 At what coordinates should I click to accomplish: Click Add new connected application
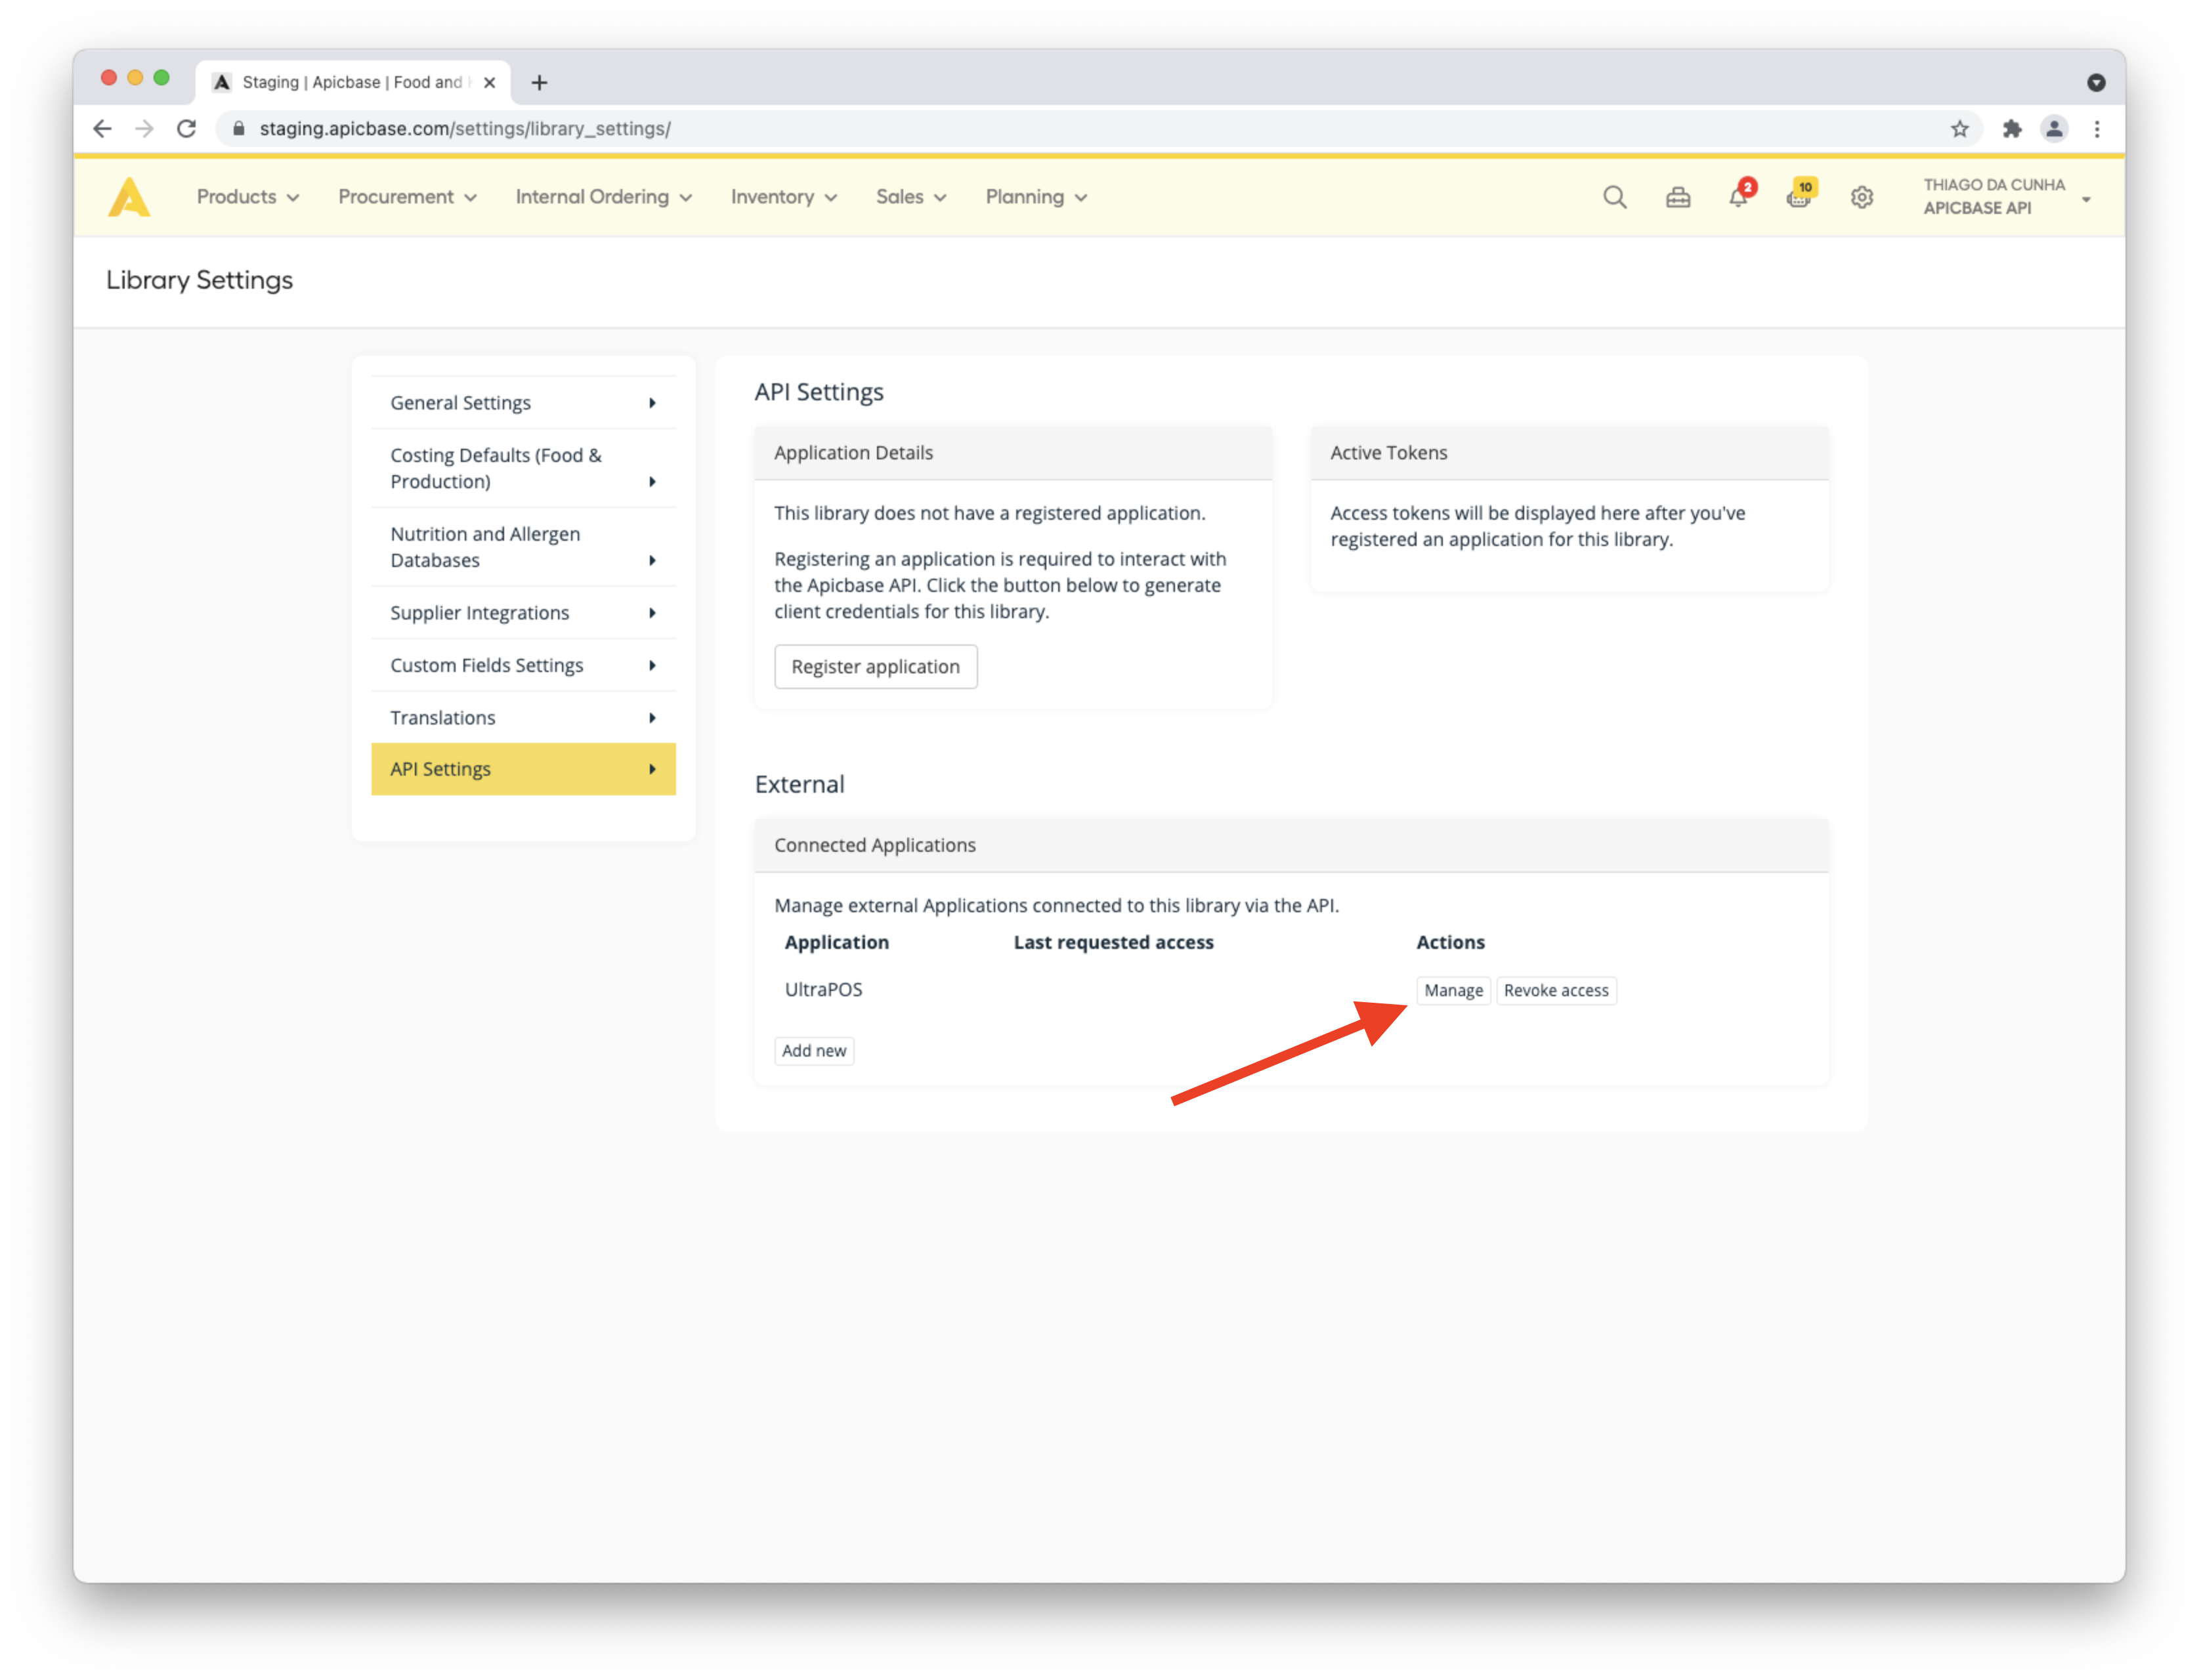coord(814,1050)
